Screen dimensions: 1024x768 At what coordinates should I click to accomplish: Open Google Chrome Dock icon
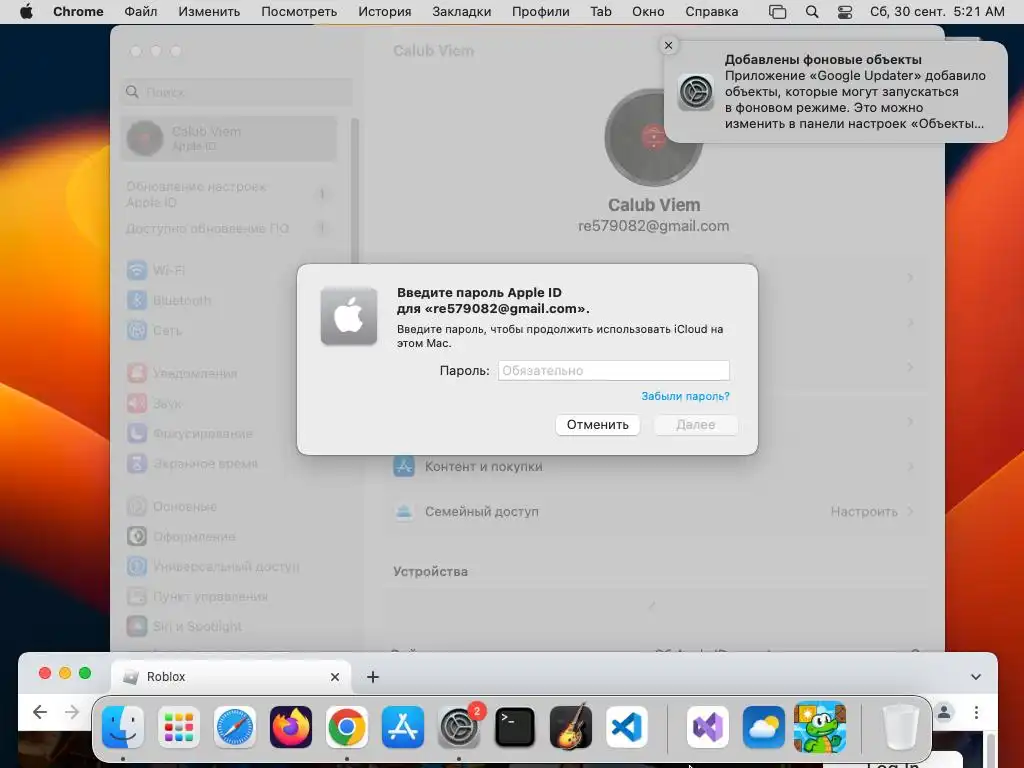click(347, 727)
